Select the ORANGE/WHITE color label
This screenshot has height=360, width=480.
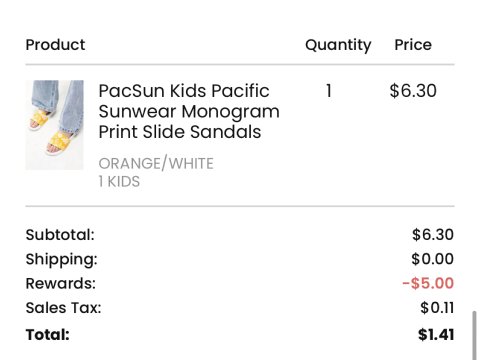[x=156, y=163]
